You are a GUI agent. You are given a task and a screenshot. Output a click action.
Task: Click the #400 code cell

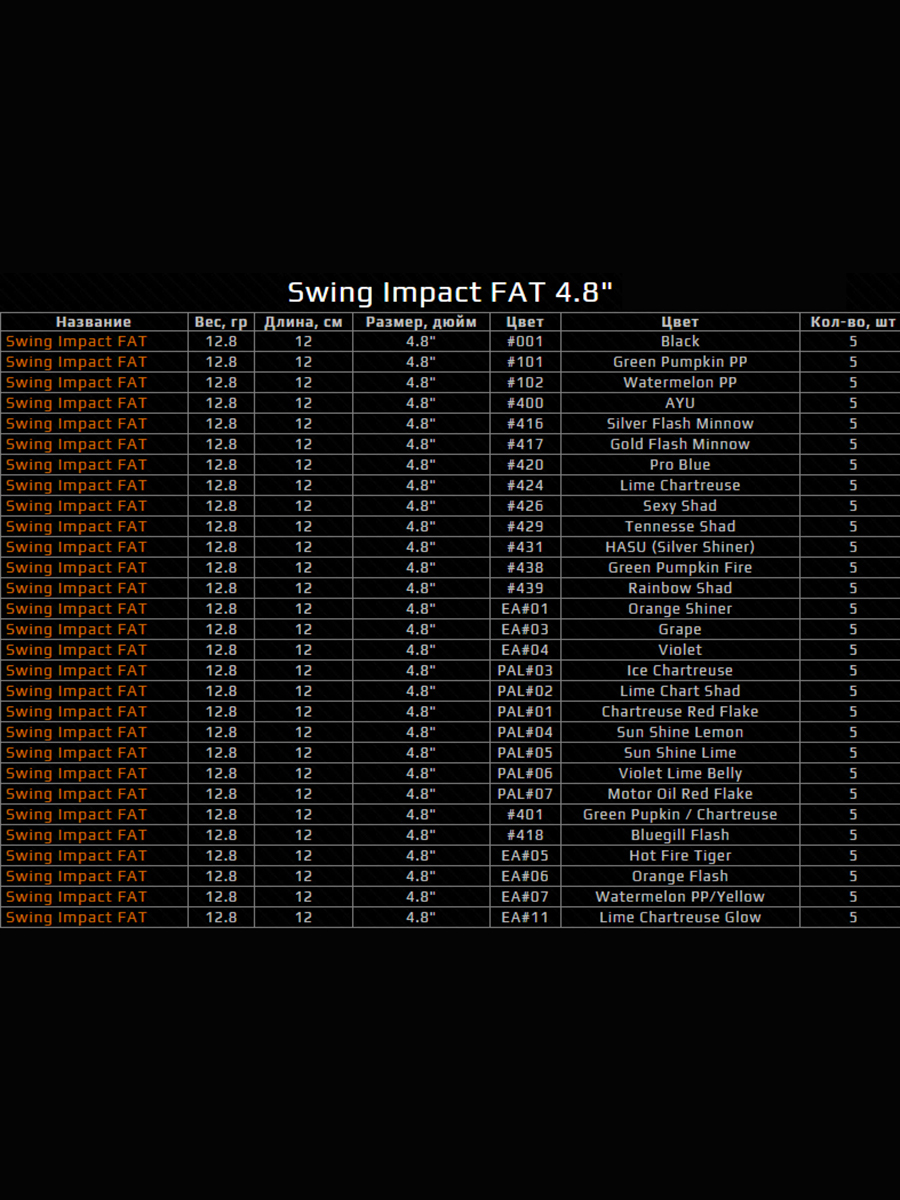525,403
